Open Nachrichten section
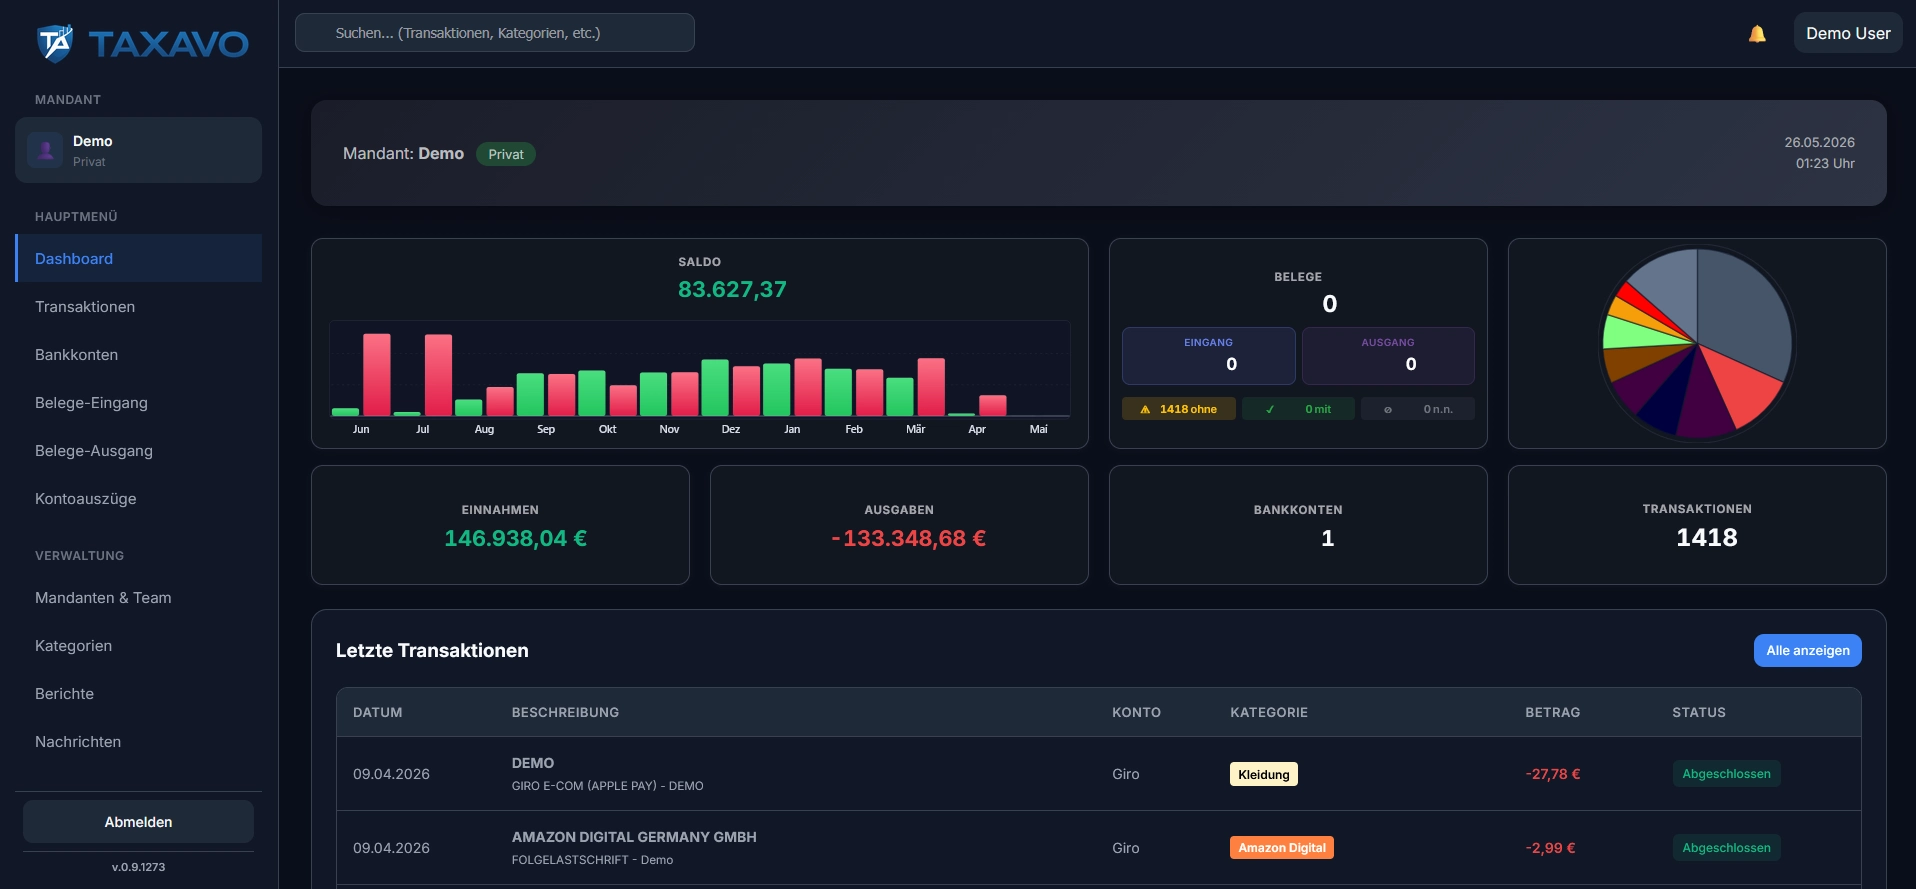 139,741
